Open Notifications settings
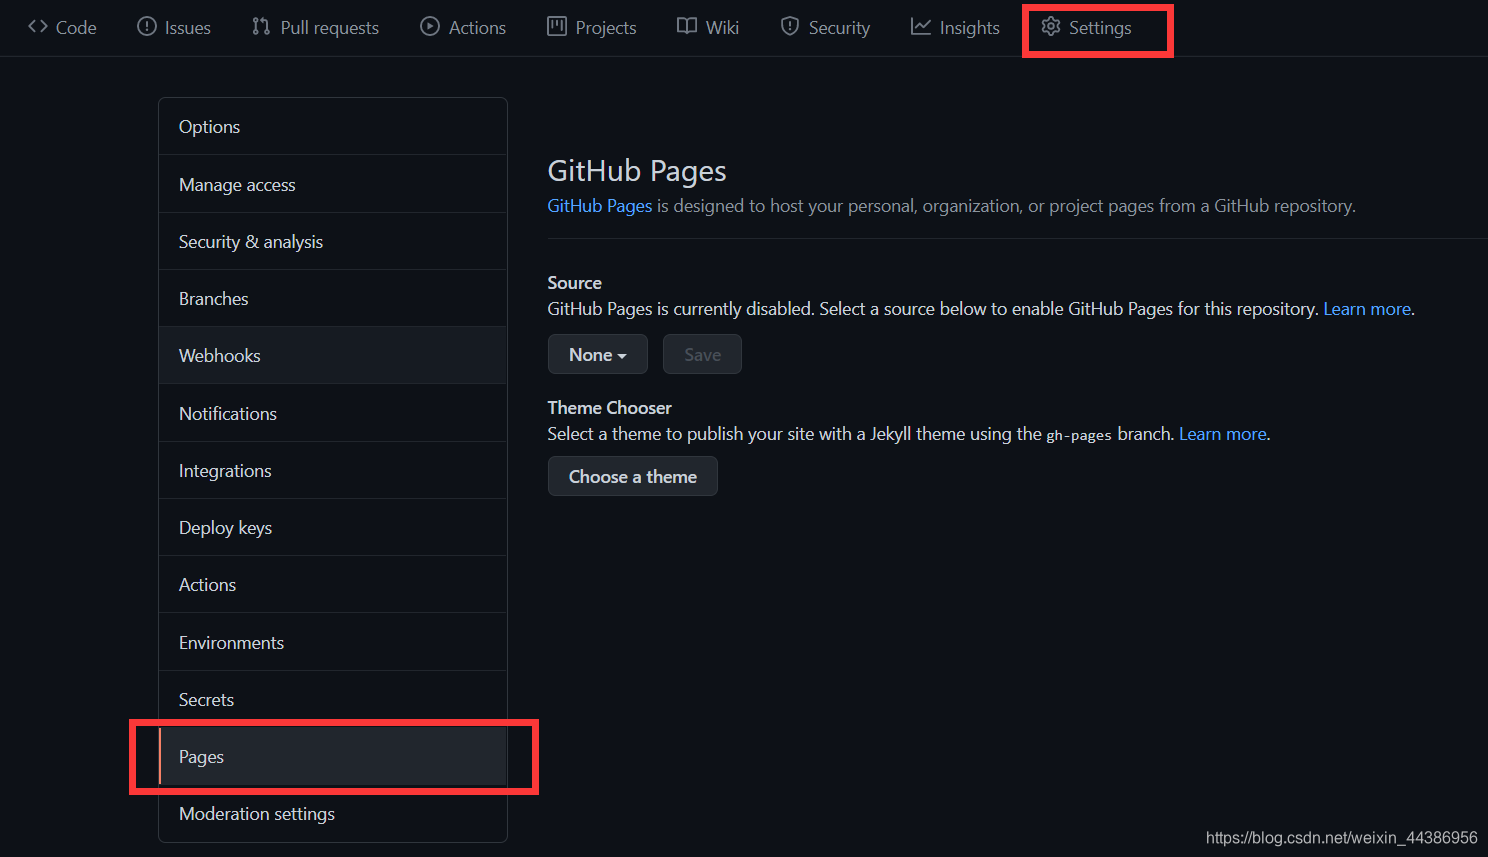 pyautogui.click(x=333, y=414)
